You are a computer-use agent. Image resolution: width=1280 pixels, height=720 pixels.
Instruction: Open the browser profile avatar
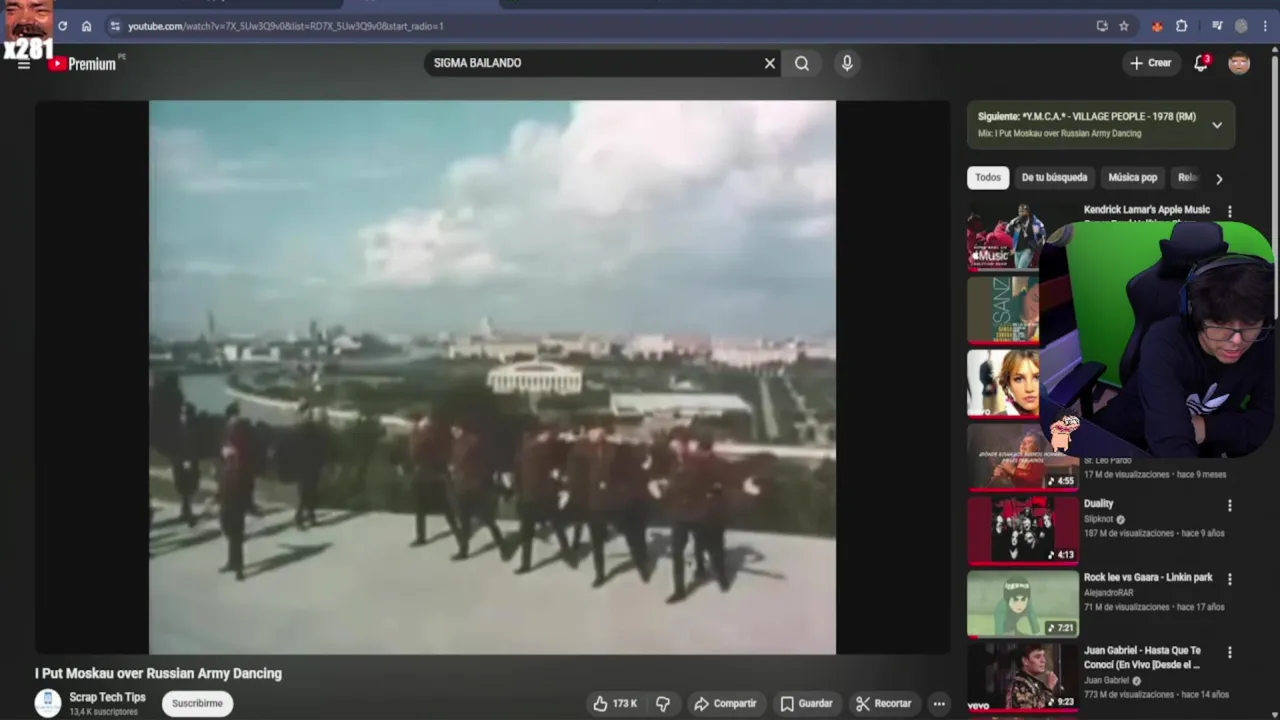pyautogui.click(x=1241, y=26)
